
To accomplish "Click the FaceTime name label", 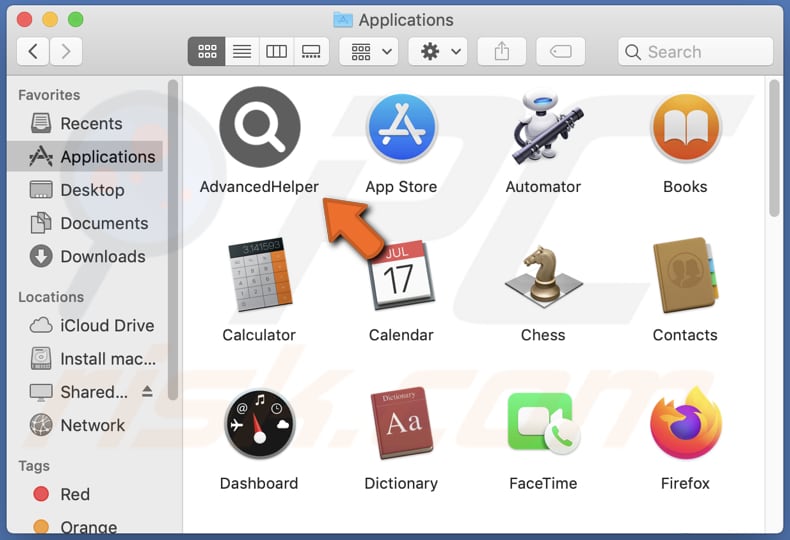I will tap(543, 484).
